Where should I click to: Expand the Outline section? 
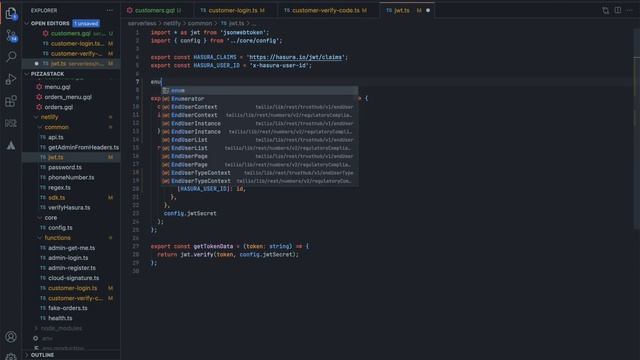[x=27, y=355]
